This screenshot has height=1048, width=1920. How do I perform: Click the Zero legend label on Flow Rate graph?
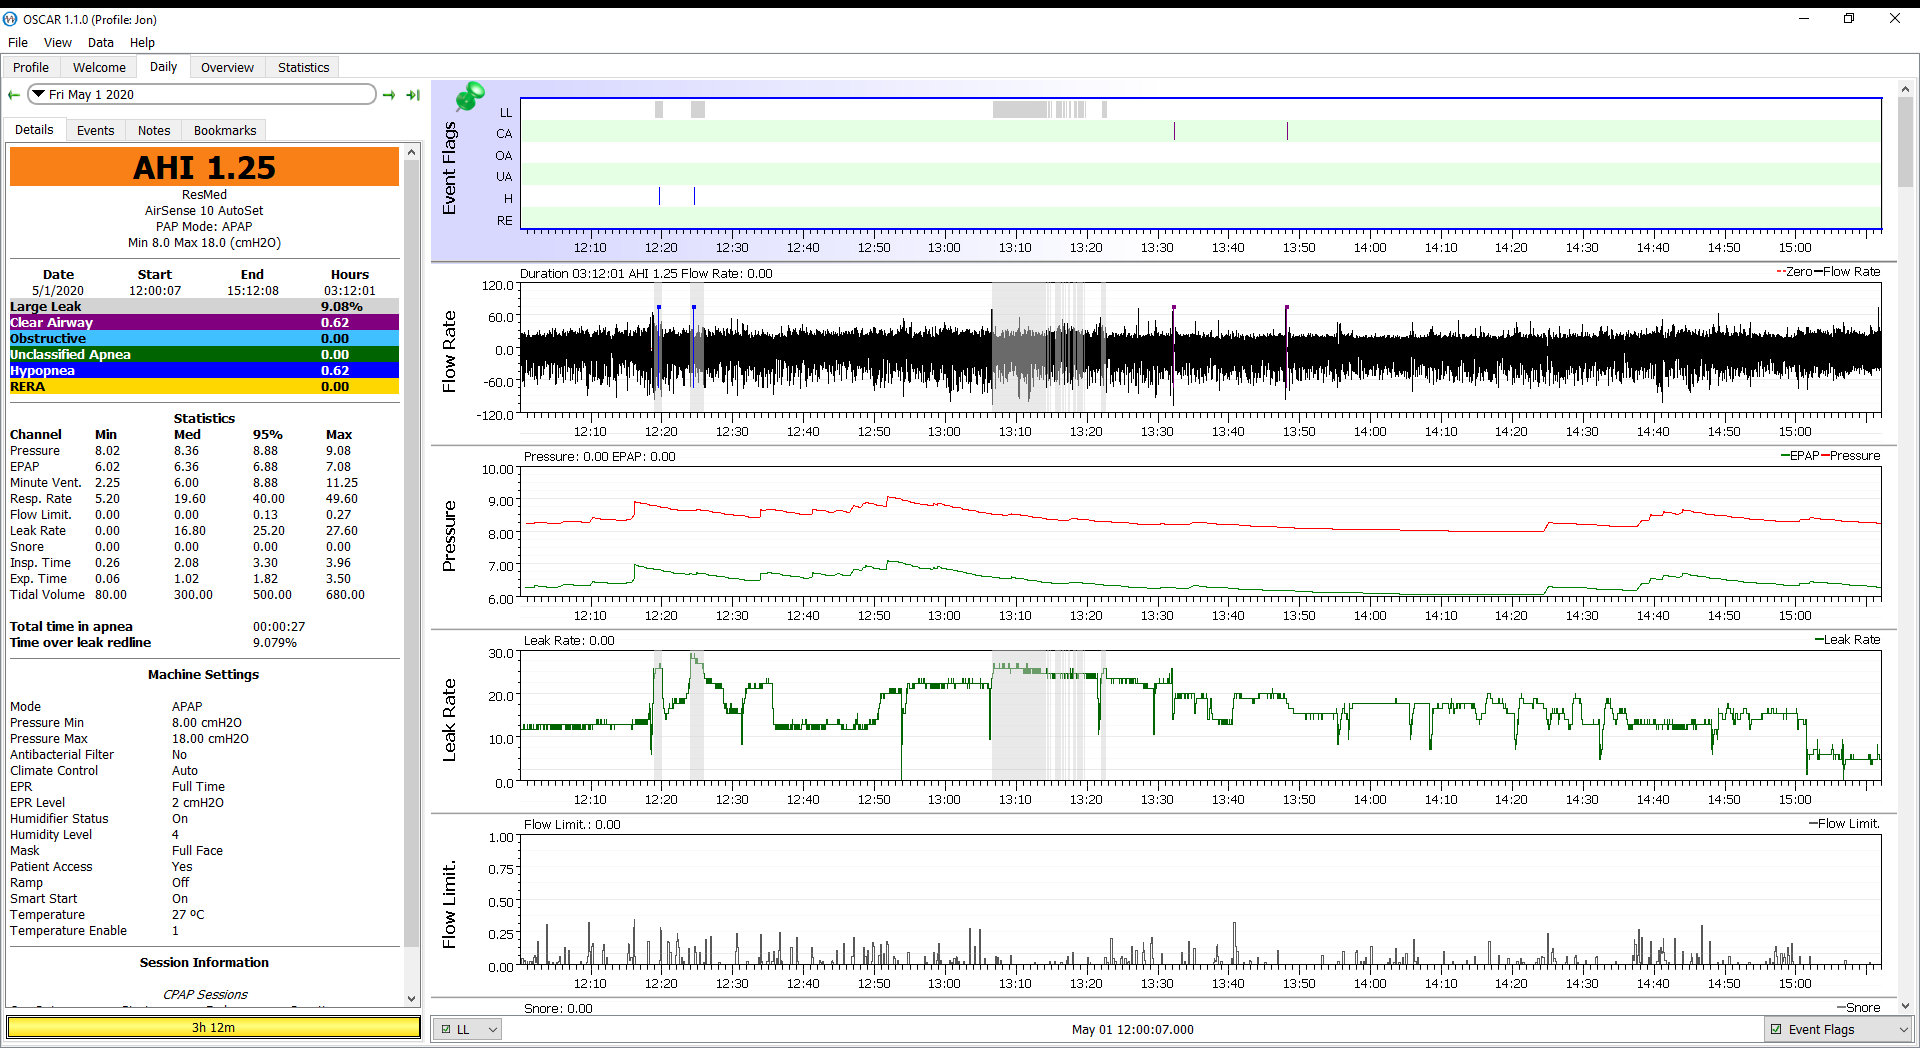pyautogui.click(x=1799, y=272)
